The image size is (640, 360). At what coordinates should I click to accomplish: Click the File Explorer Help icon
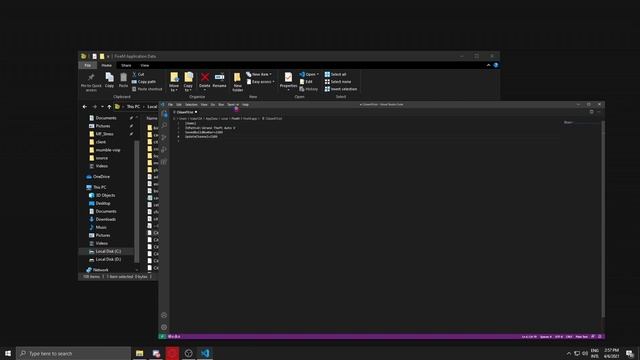click(x=496, y=65)
